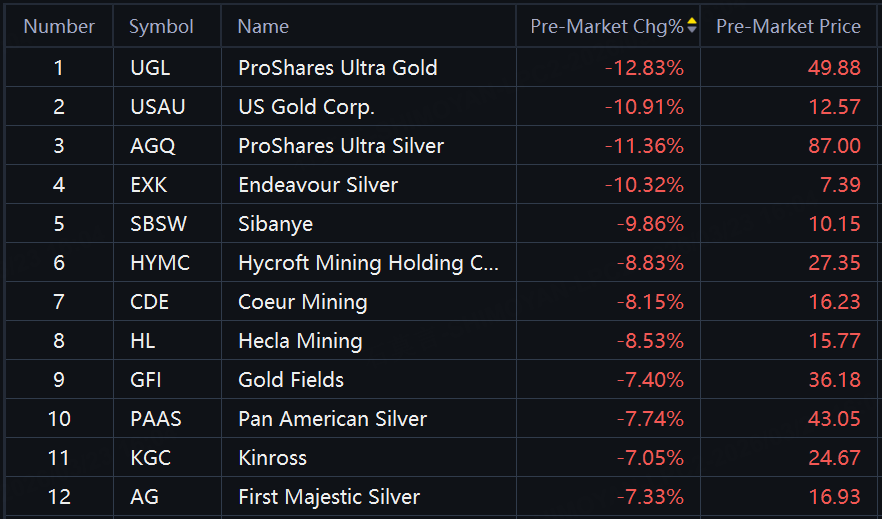Open the Gold Fields row
882x519 pixels.
(x=291, y=380)
